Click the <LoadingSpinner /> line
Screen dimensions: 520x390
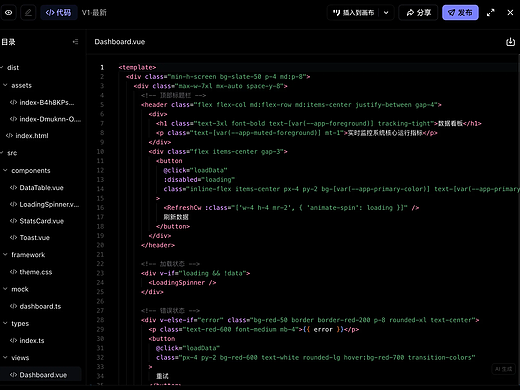click(x=182, y=283)
